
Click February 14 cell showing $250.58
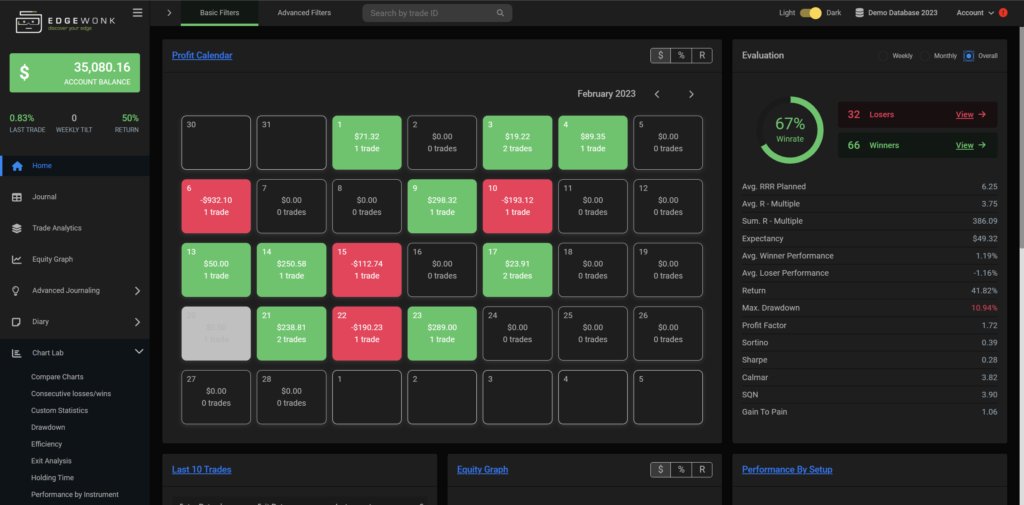(291, 269)
